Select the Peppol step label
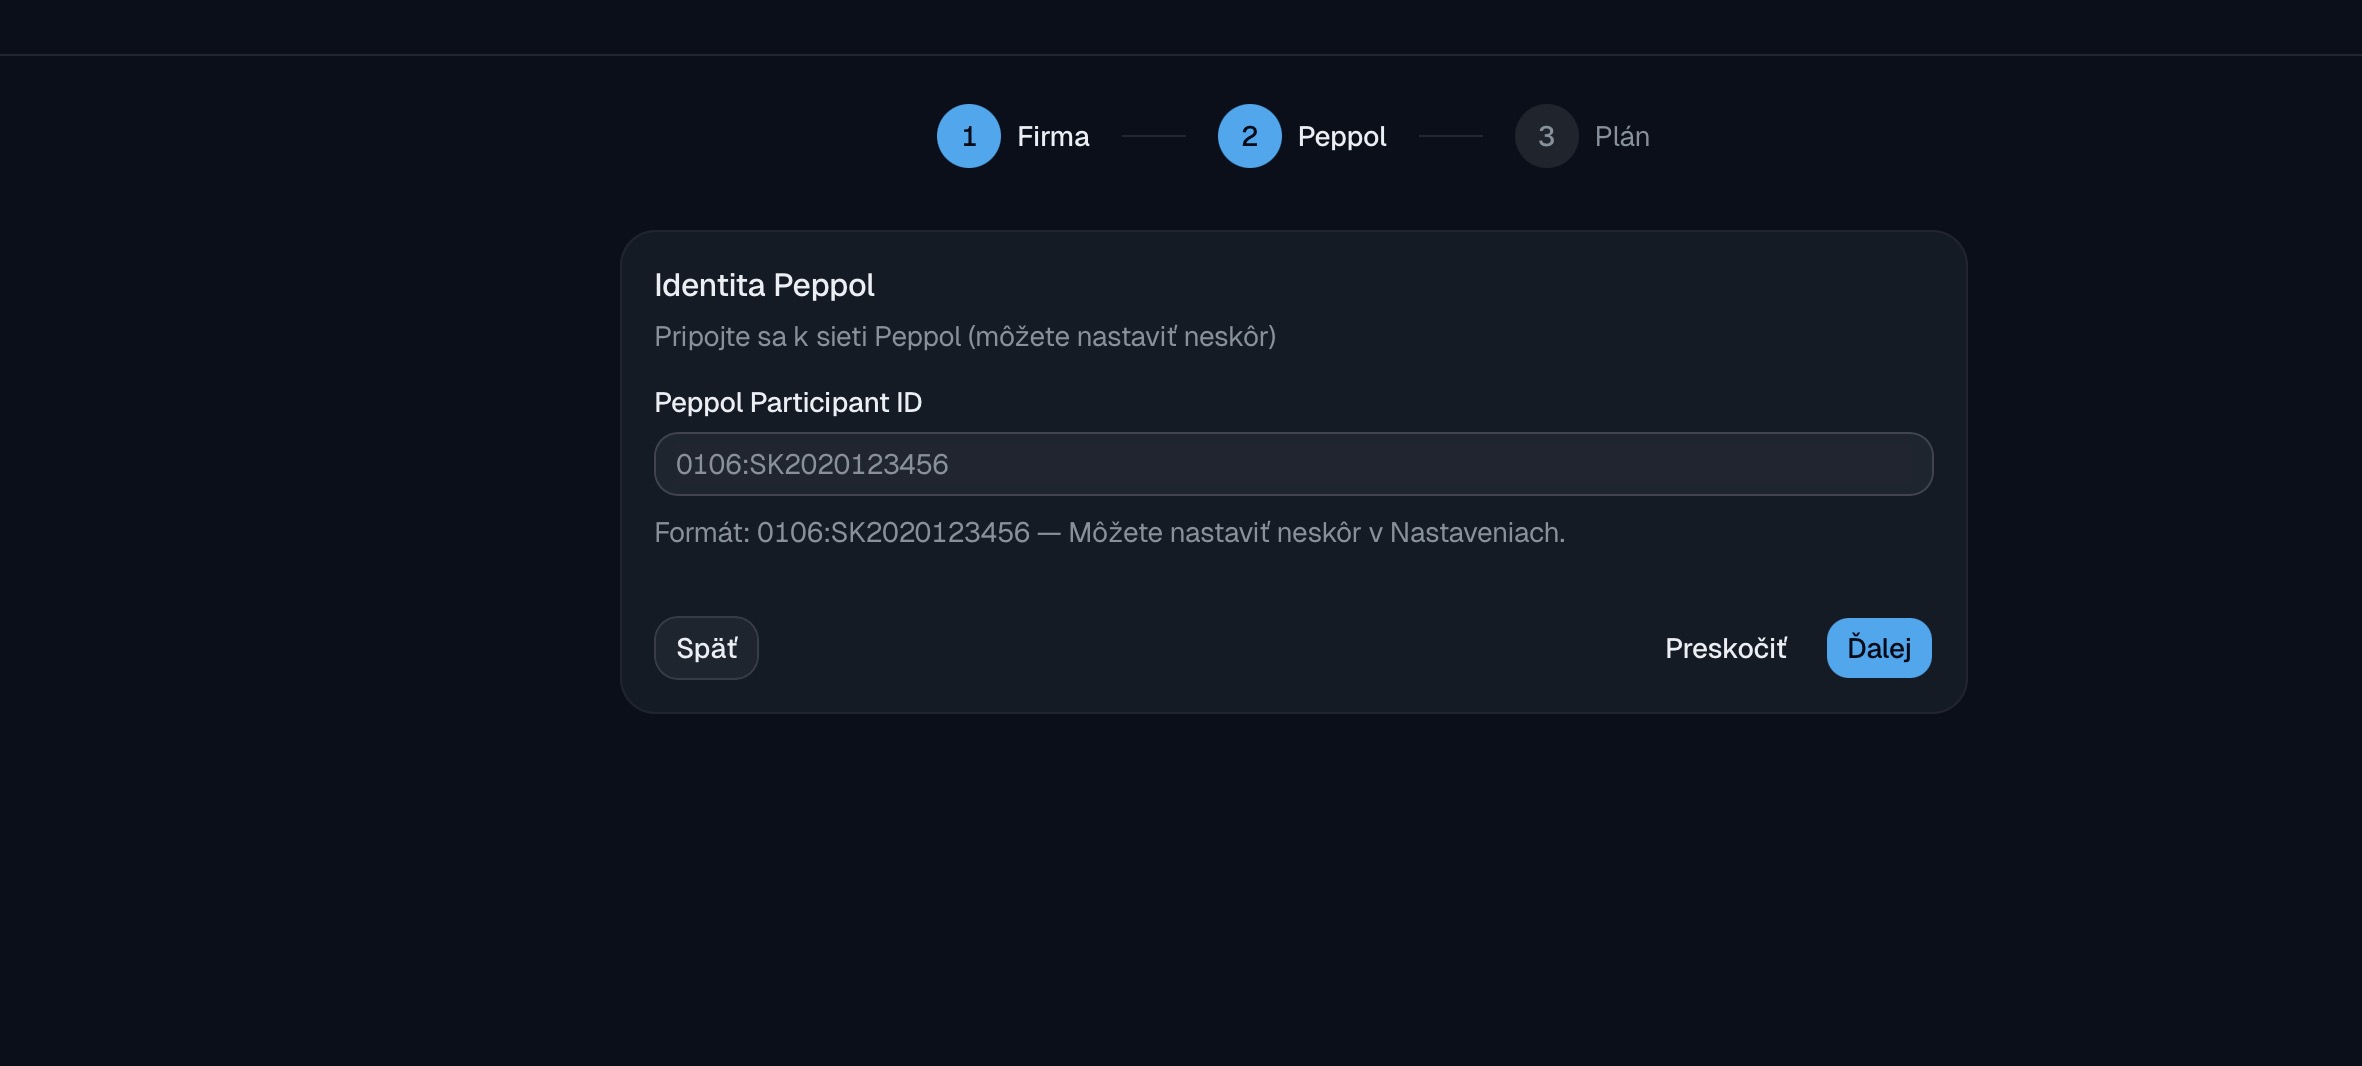 [x=1341, y=136]
